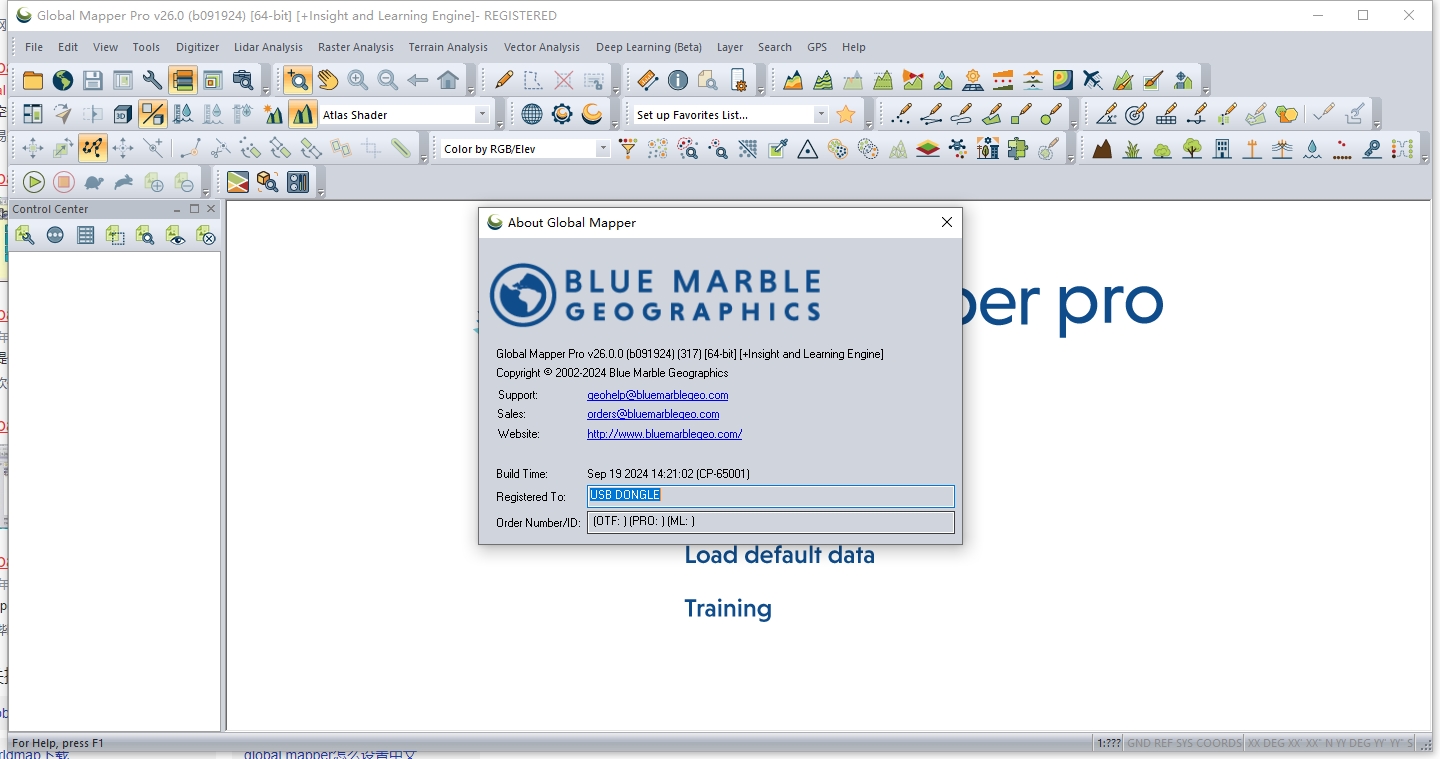Select the range ring target tool

[x=1136, y=115]
